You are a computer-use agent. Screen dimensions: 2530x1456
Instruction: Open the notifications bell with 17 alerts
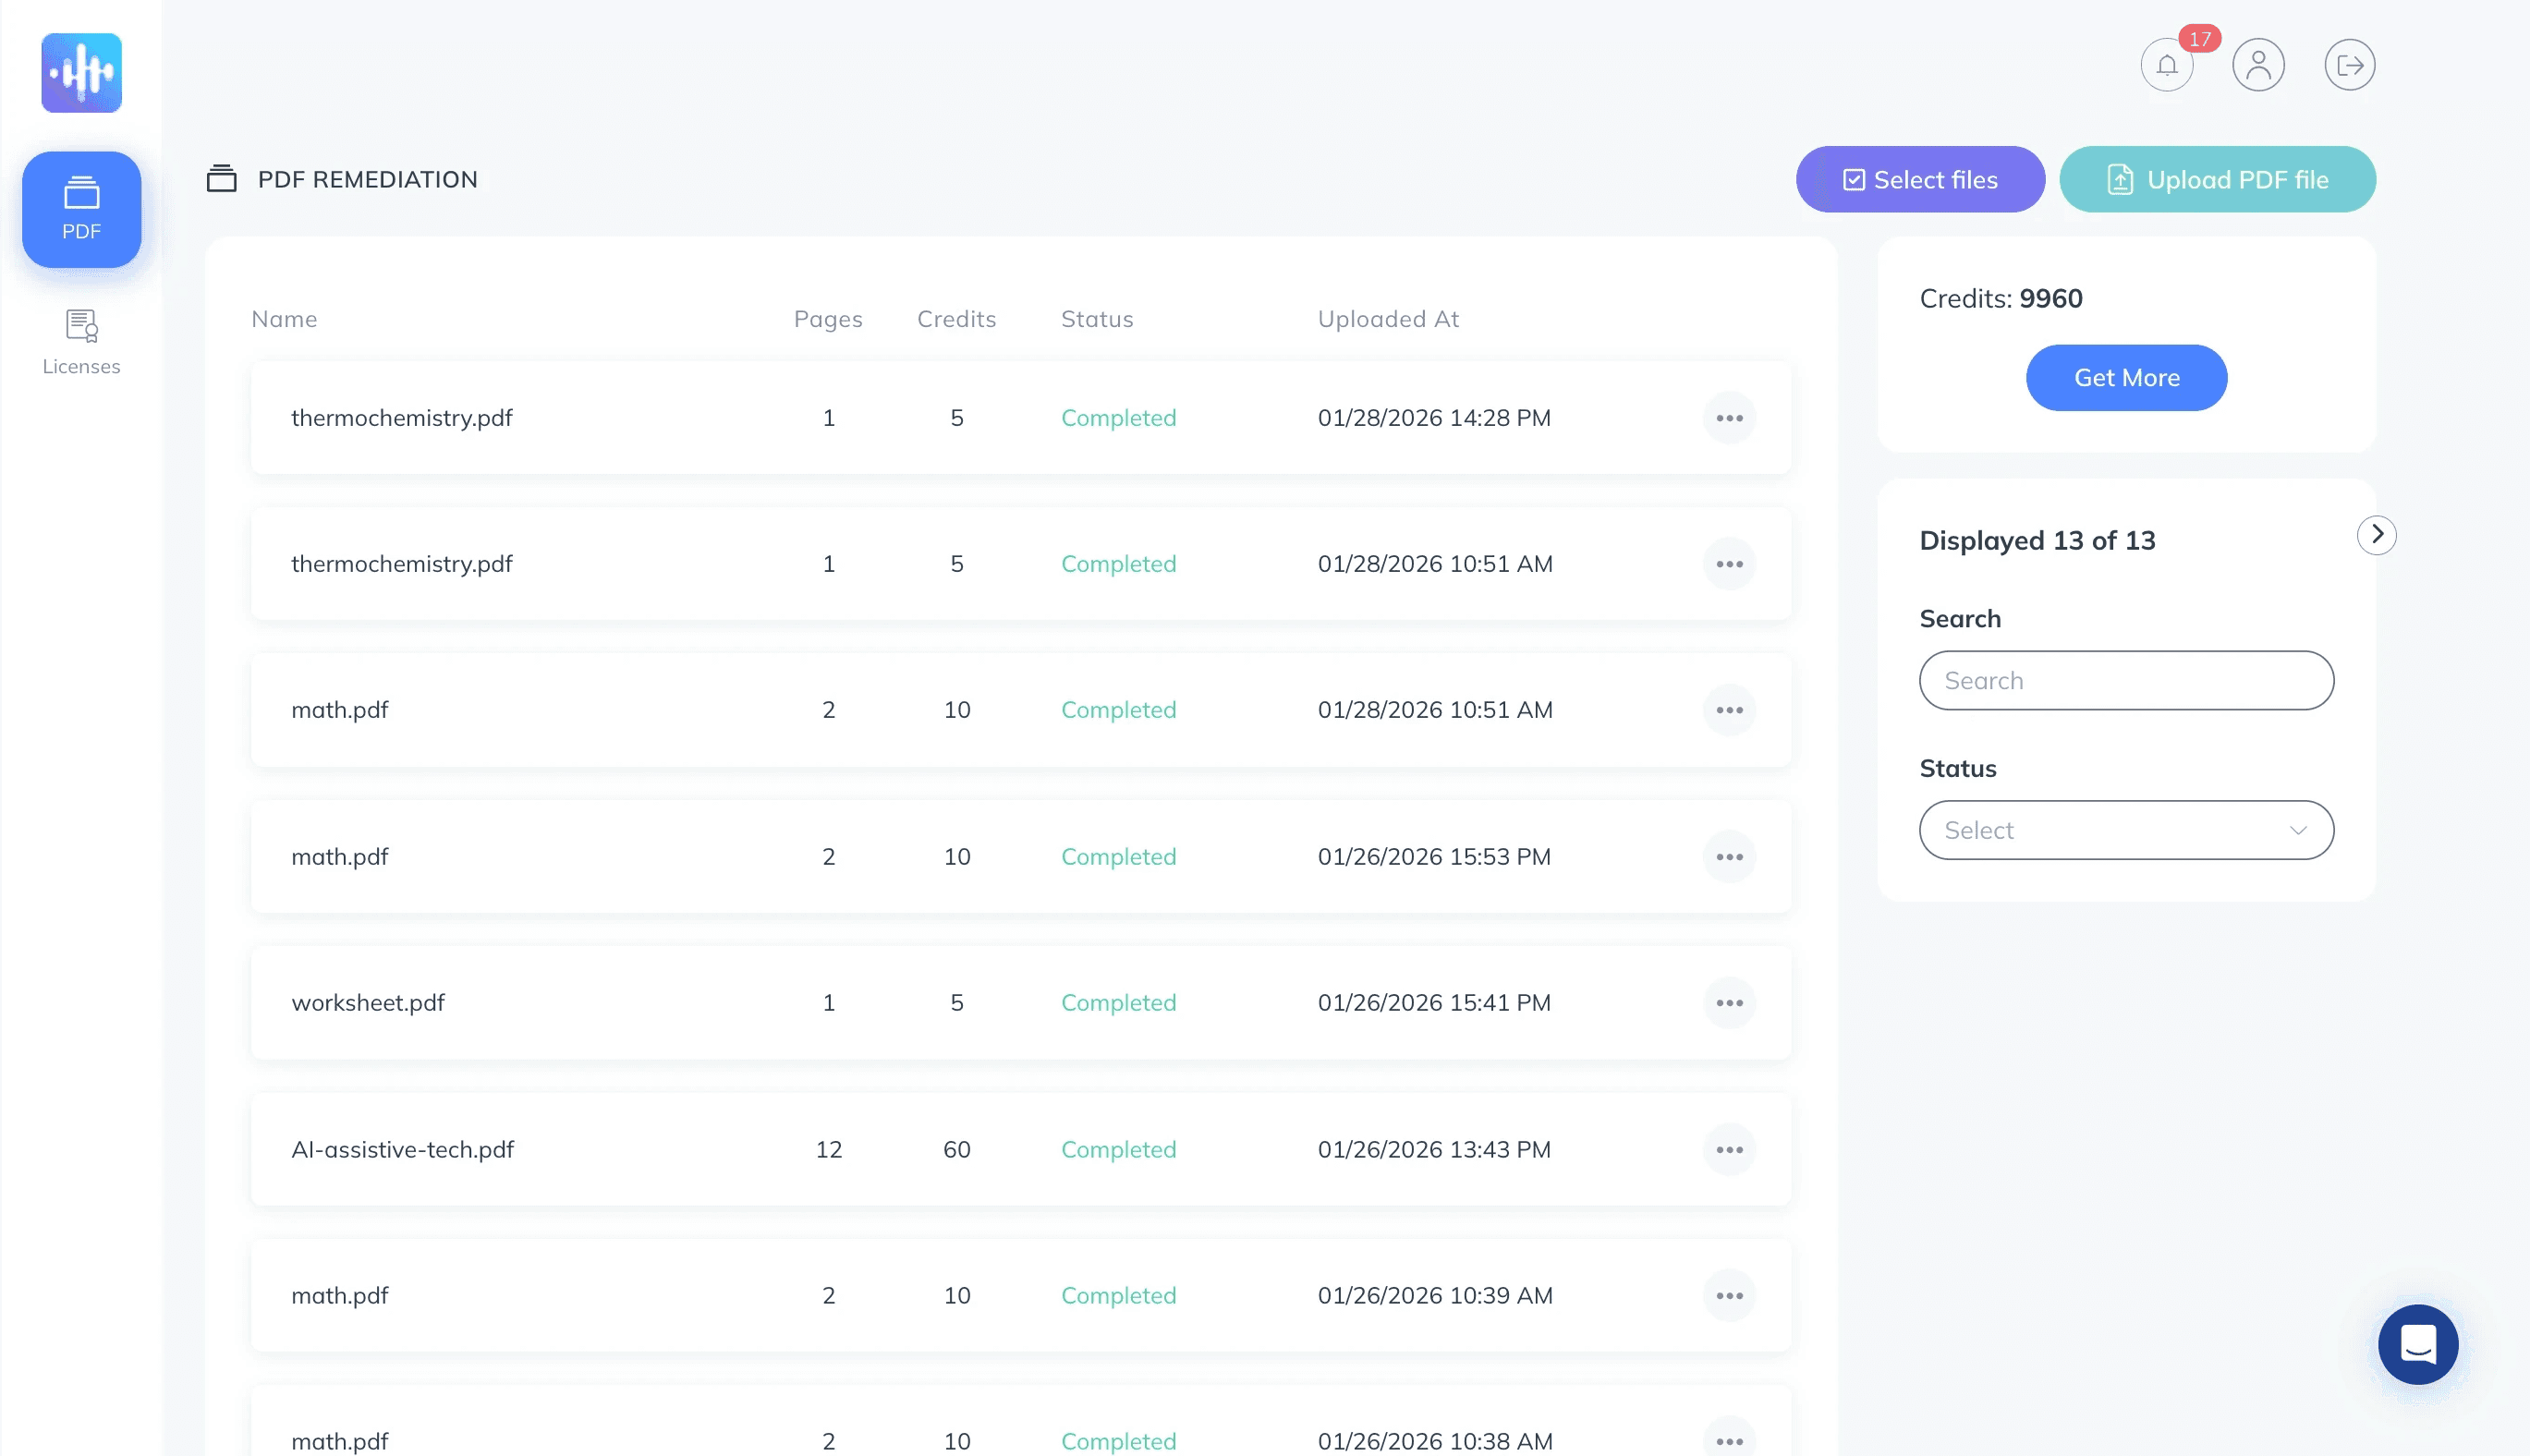(2165, 64)
